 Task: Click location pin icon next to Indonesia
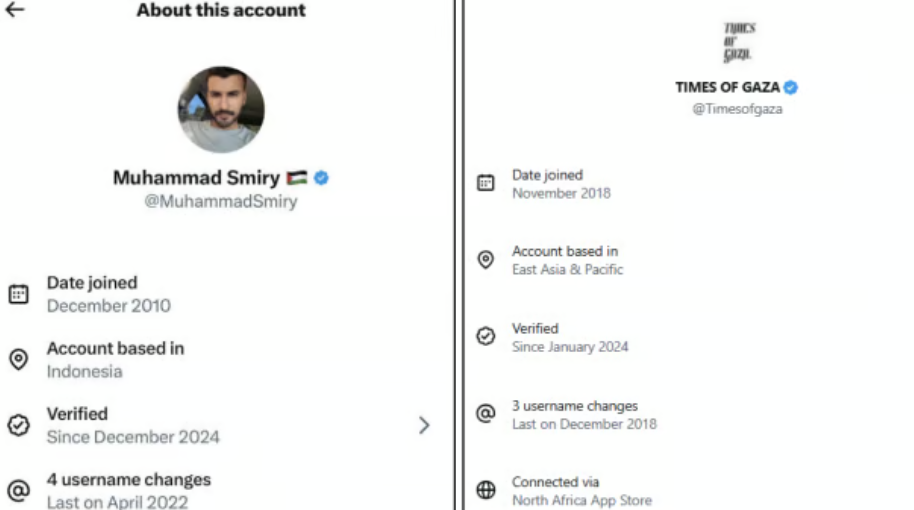pos(18,360)
